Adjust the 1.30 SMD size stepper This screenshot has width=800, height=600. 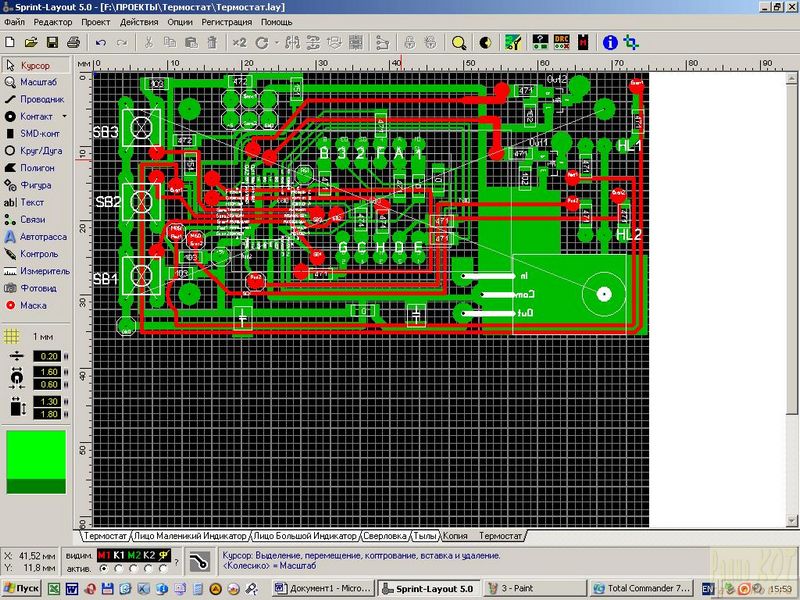(x=66, y=402)
